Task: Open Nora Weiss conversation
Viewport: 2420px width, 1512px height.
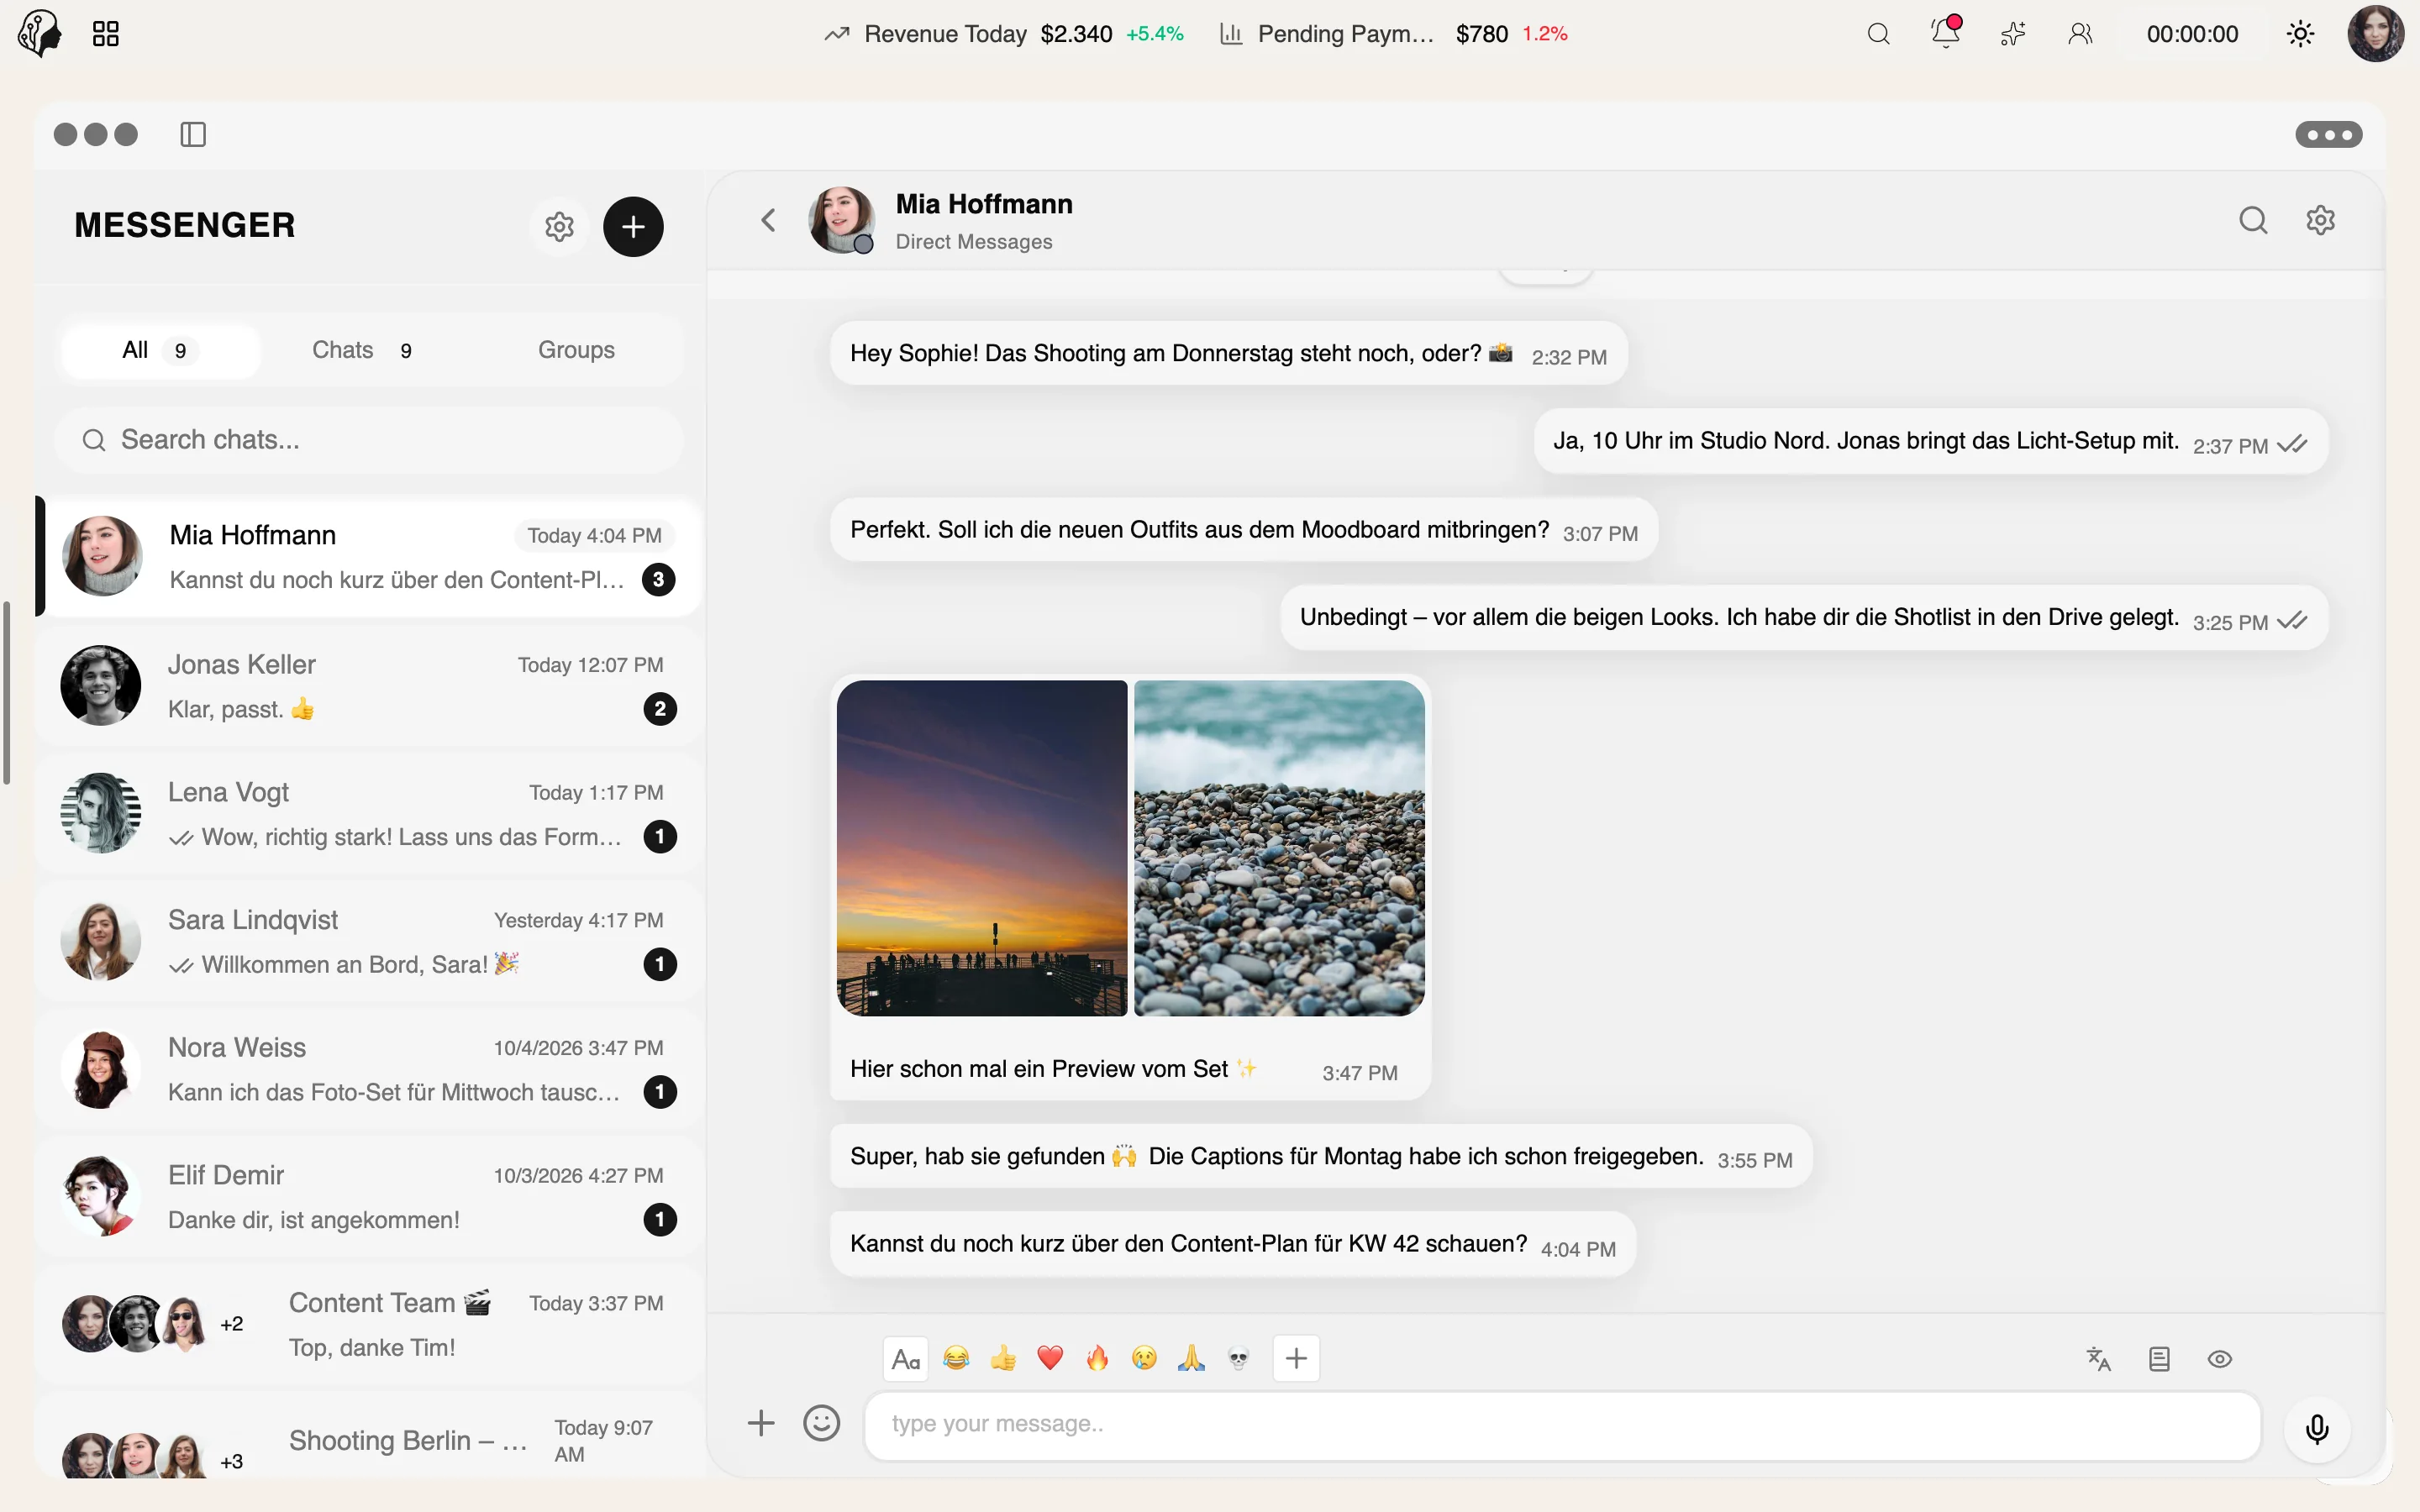Action: coord(369,1069)
